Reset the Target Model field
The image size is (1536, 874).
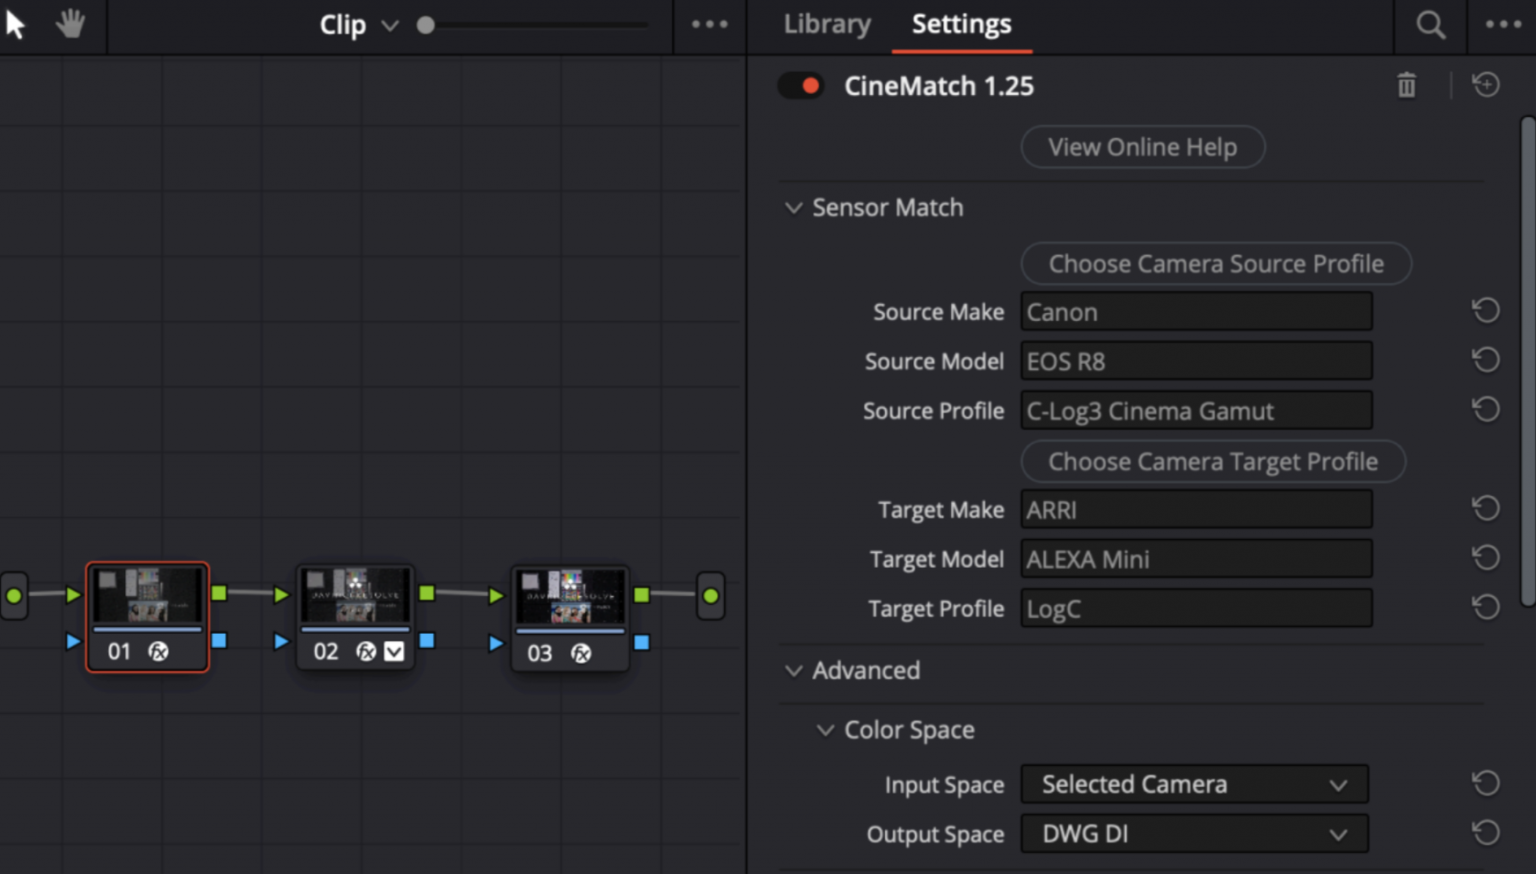coord(1485,558)
